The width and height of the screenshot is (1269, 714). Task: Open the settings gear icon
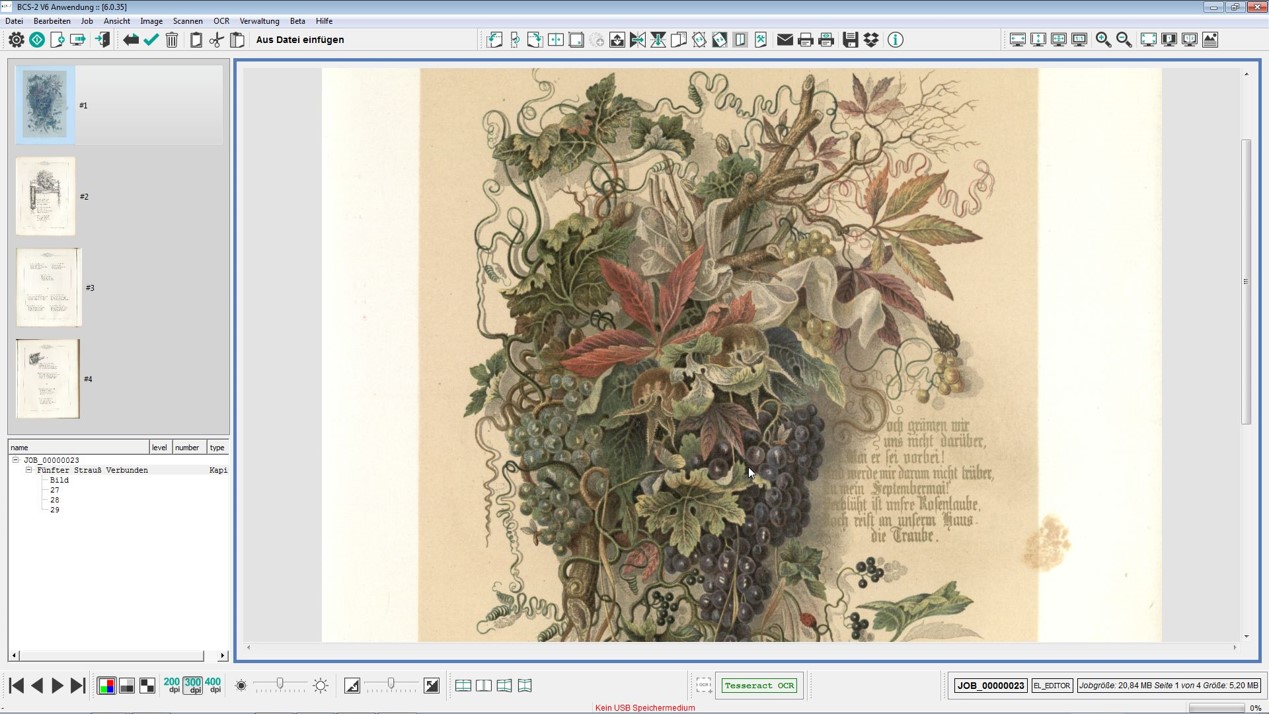(x=16, y=40)
